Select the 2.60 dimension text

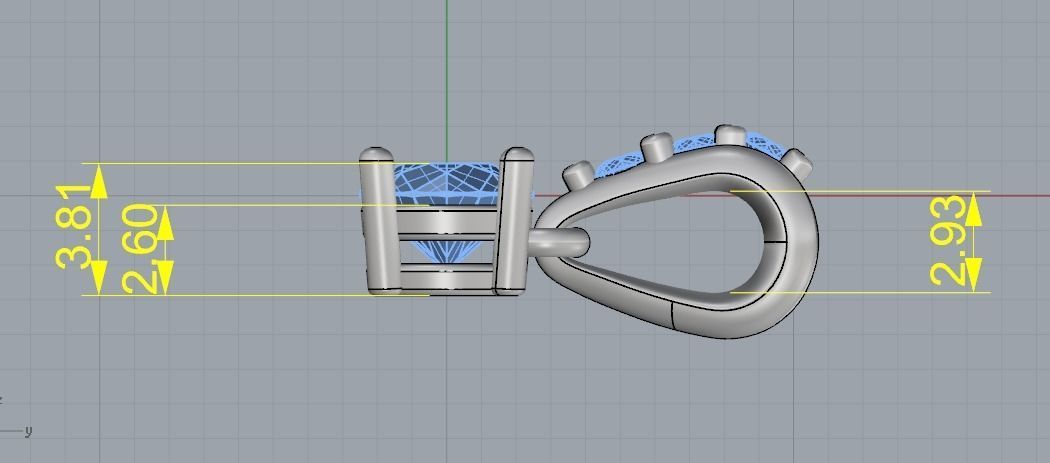[140, 249]
